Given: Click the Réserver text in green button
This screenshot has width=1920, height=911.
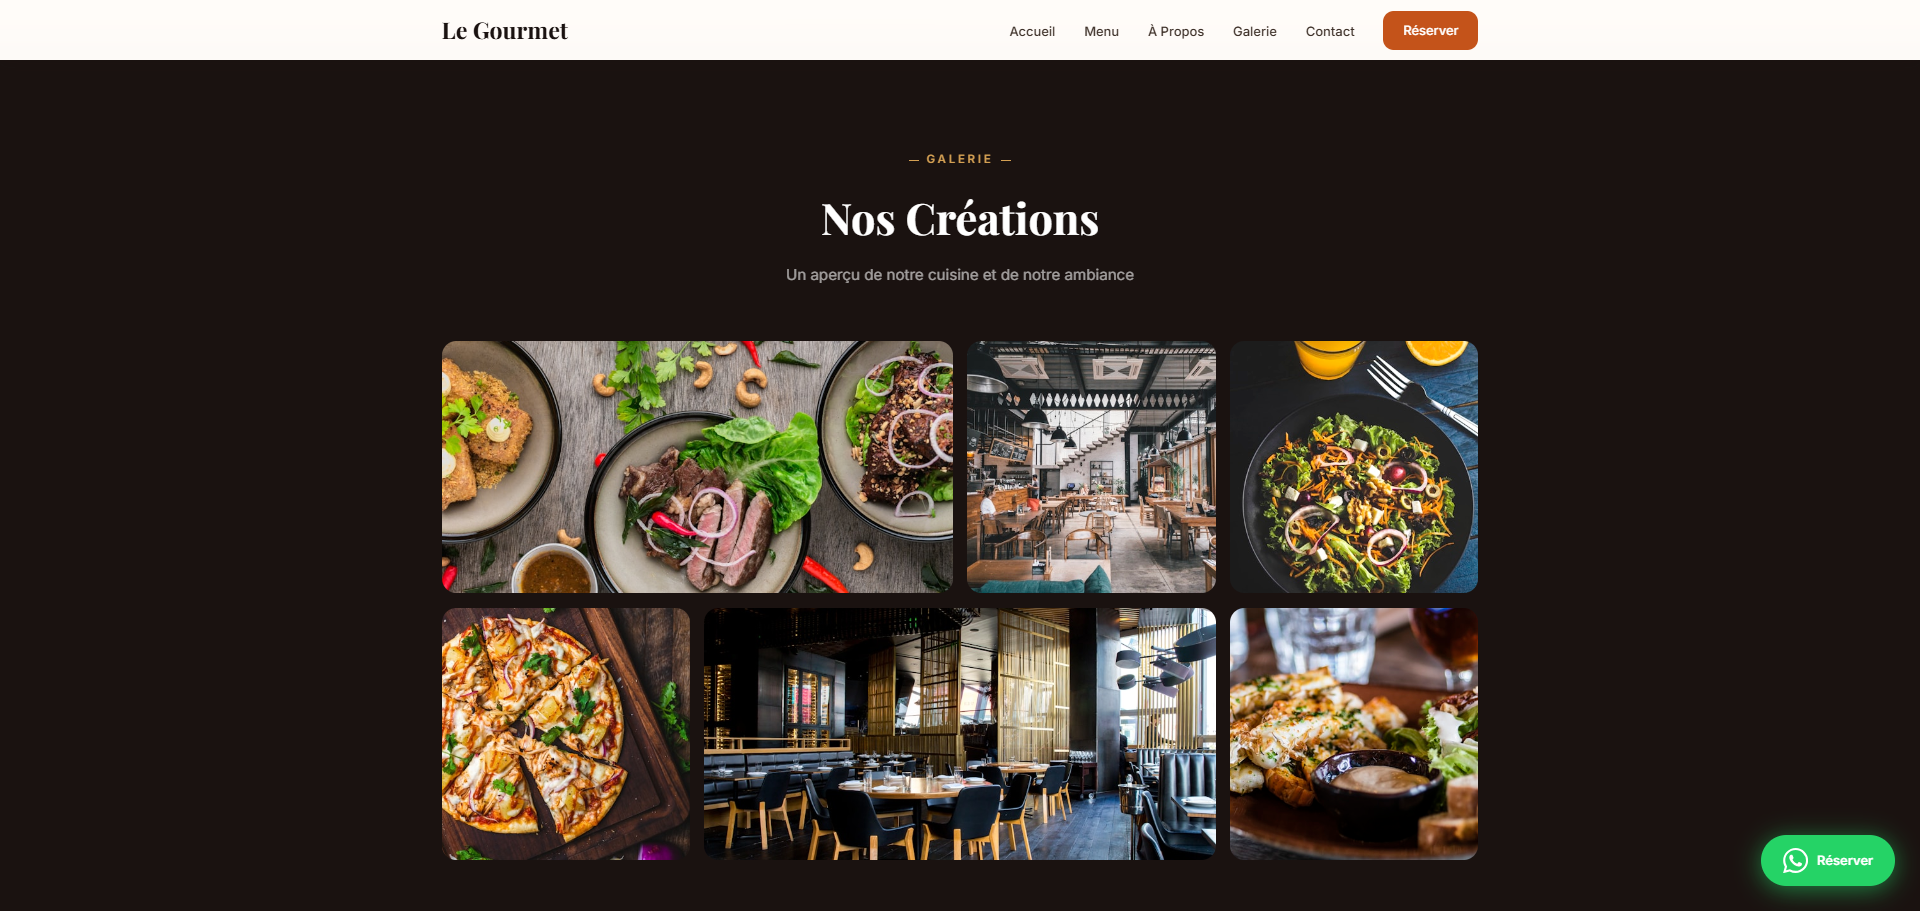Looking at the screenshot, I should coord(1844,860).
